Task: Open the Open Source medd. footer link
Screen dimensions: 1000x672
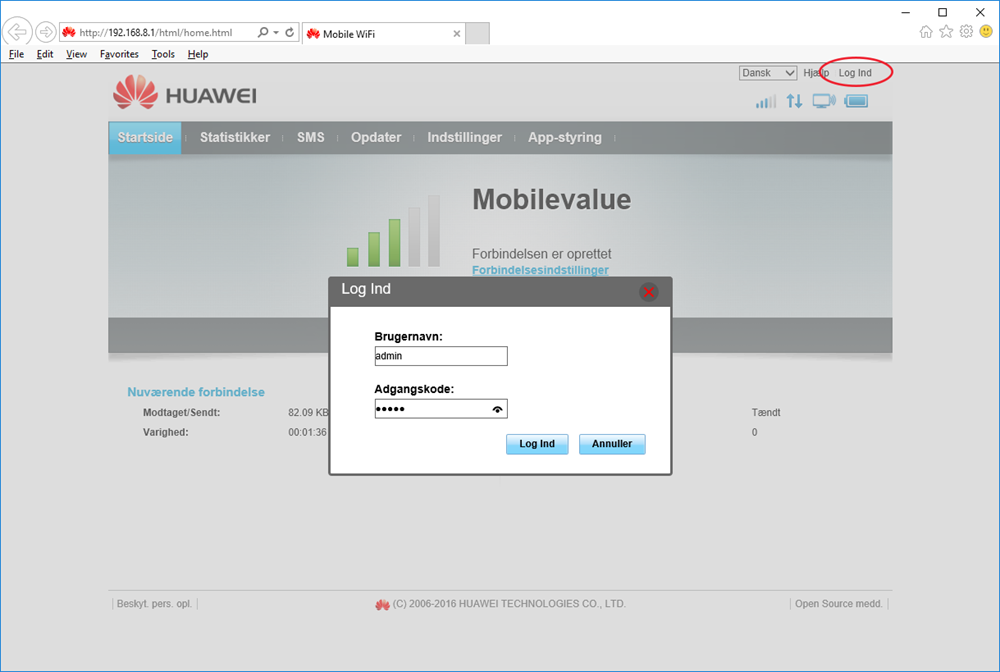Action: (839, 604)
